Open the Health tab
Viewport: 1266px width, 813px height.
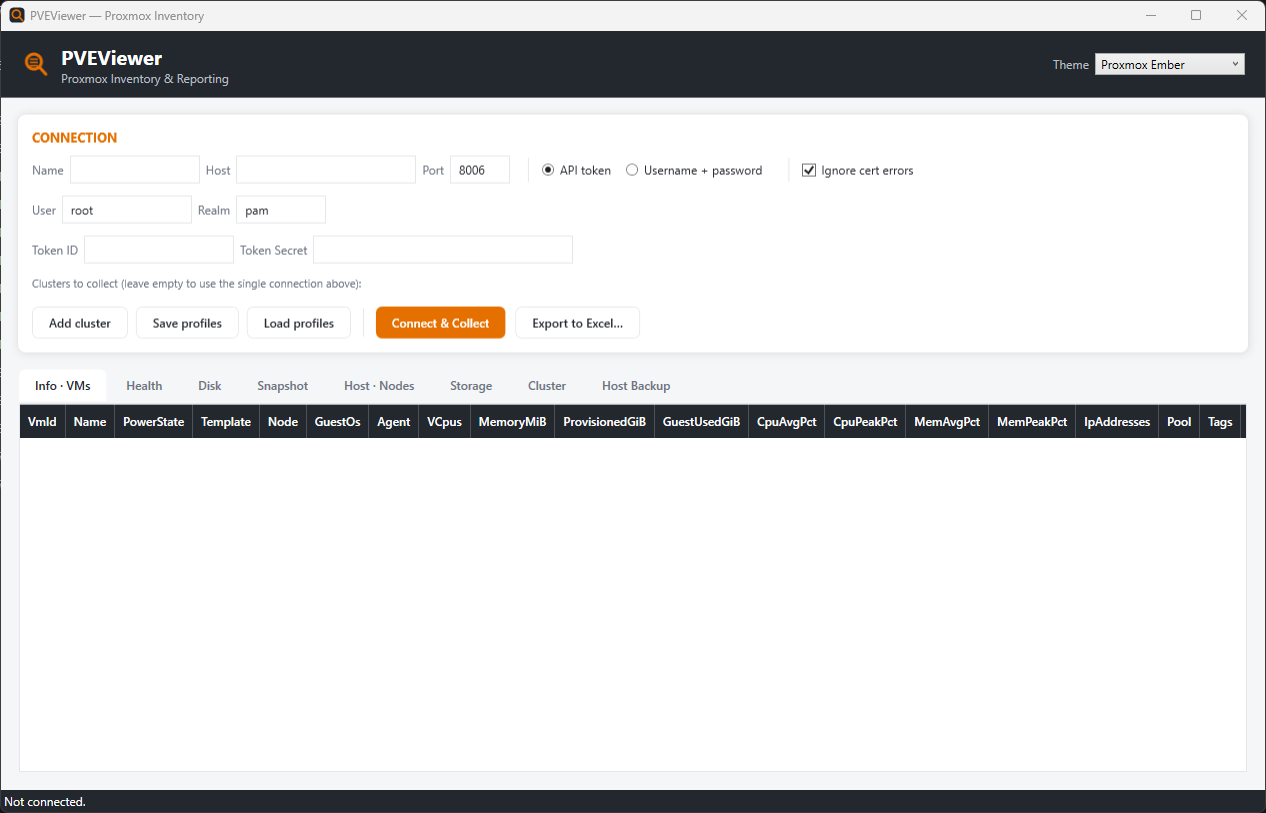pyautogui.click(x=144, y=385)
